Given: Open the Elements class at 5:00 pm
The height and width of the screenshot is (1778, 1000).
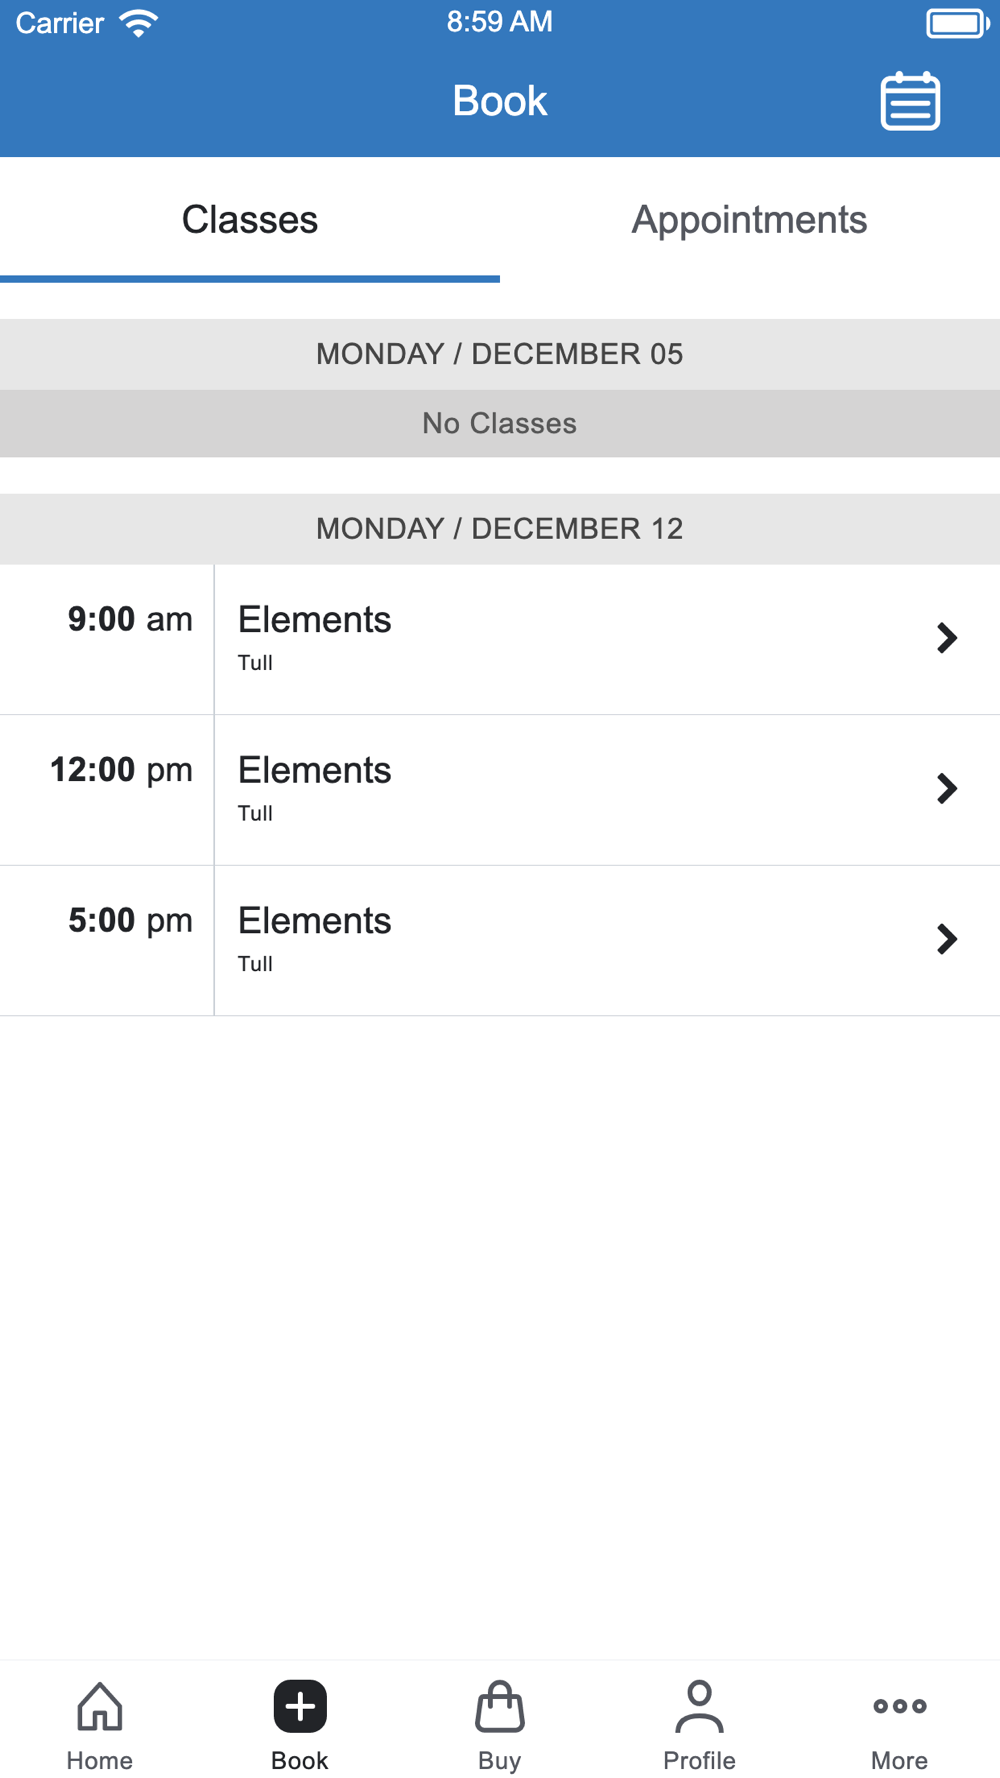Looking at the screenshot, I should (x=500, y=941).
